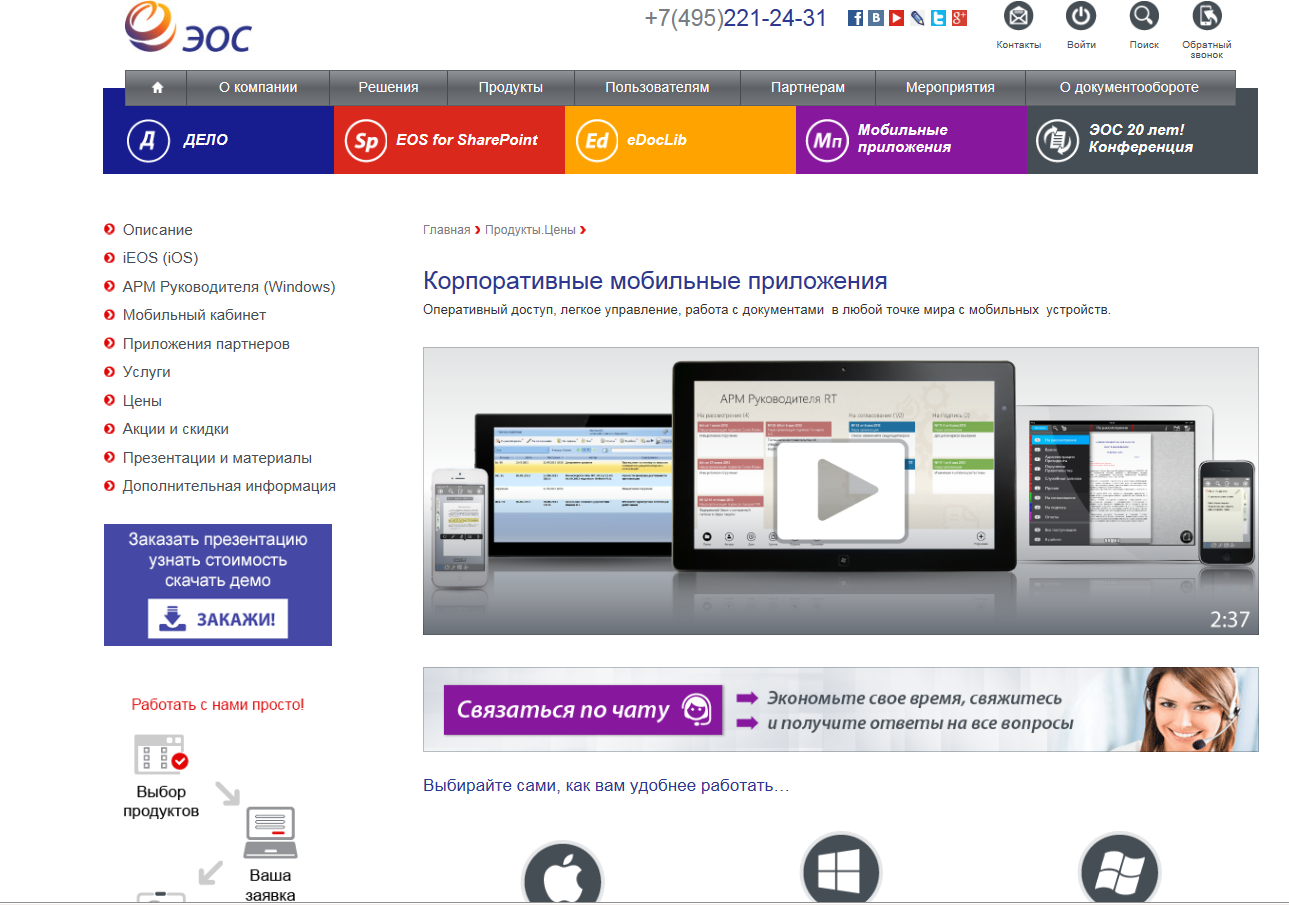Open the Google Plus social icon
The height and width of the screenshot is (905, 1289).
(959, 17)
